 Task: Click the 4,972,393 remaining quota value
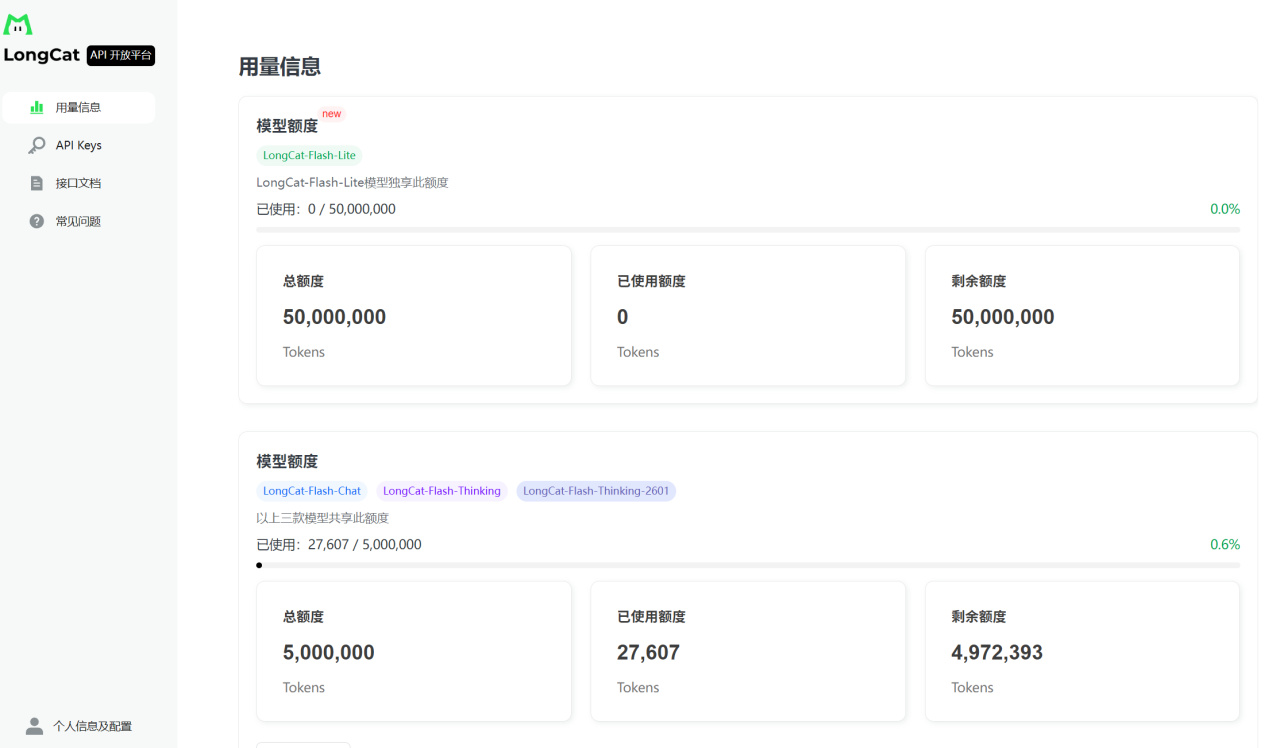(997, 653)
